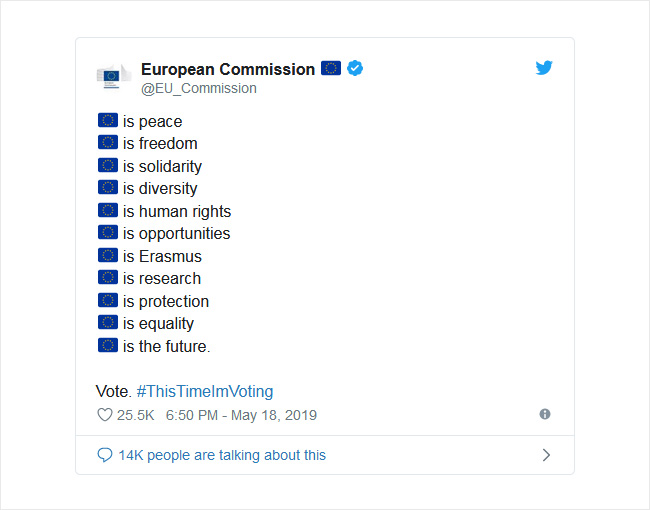Click the 25.5K likes count
This screenshot has height=510, width=650.
click(136, 415)
